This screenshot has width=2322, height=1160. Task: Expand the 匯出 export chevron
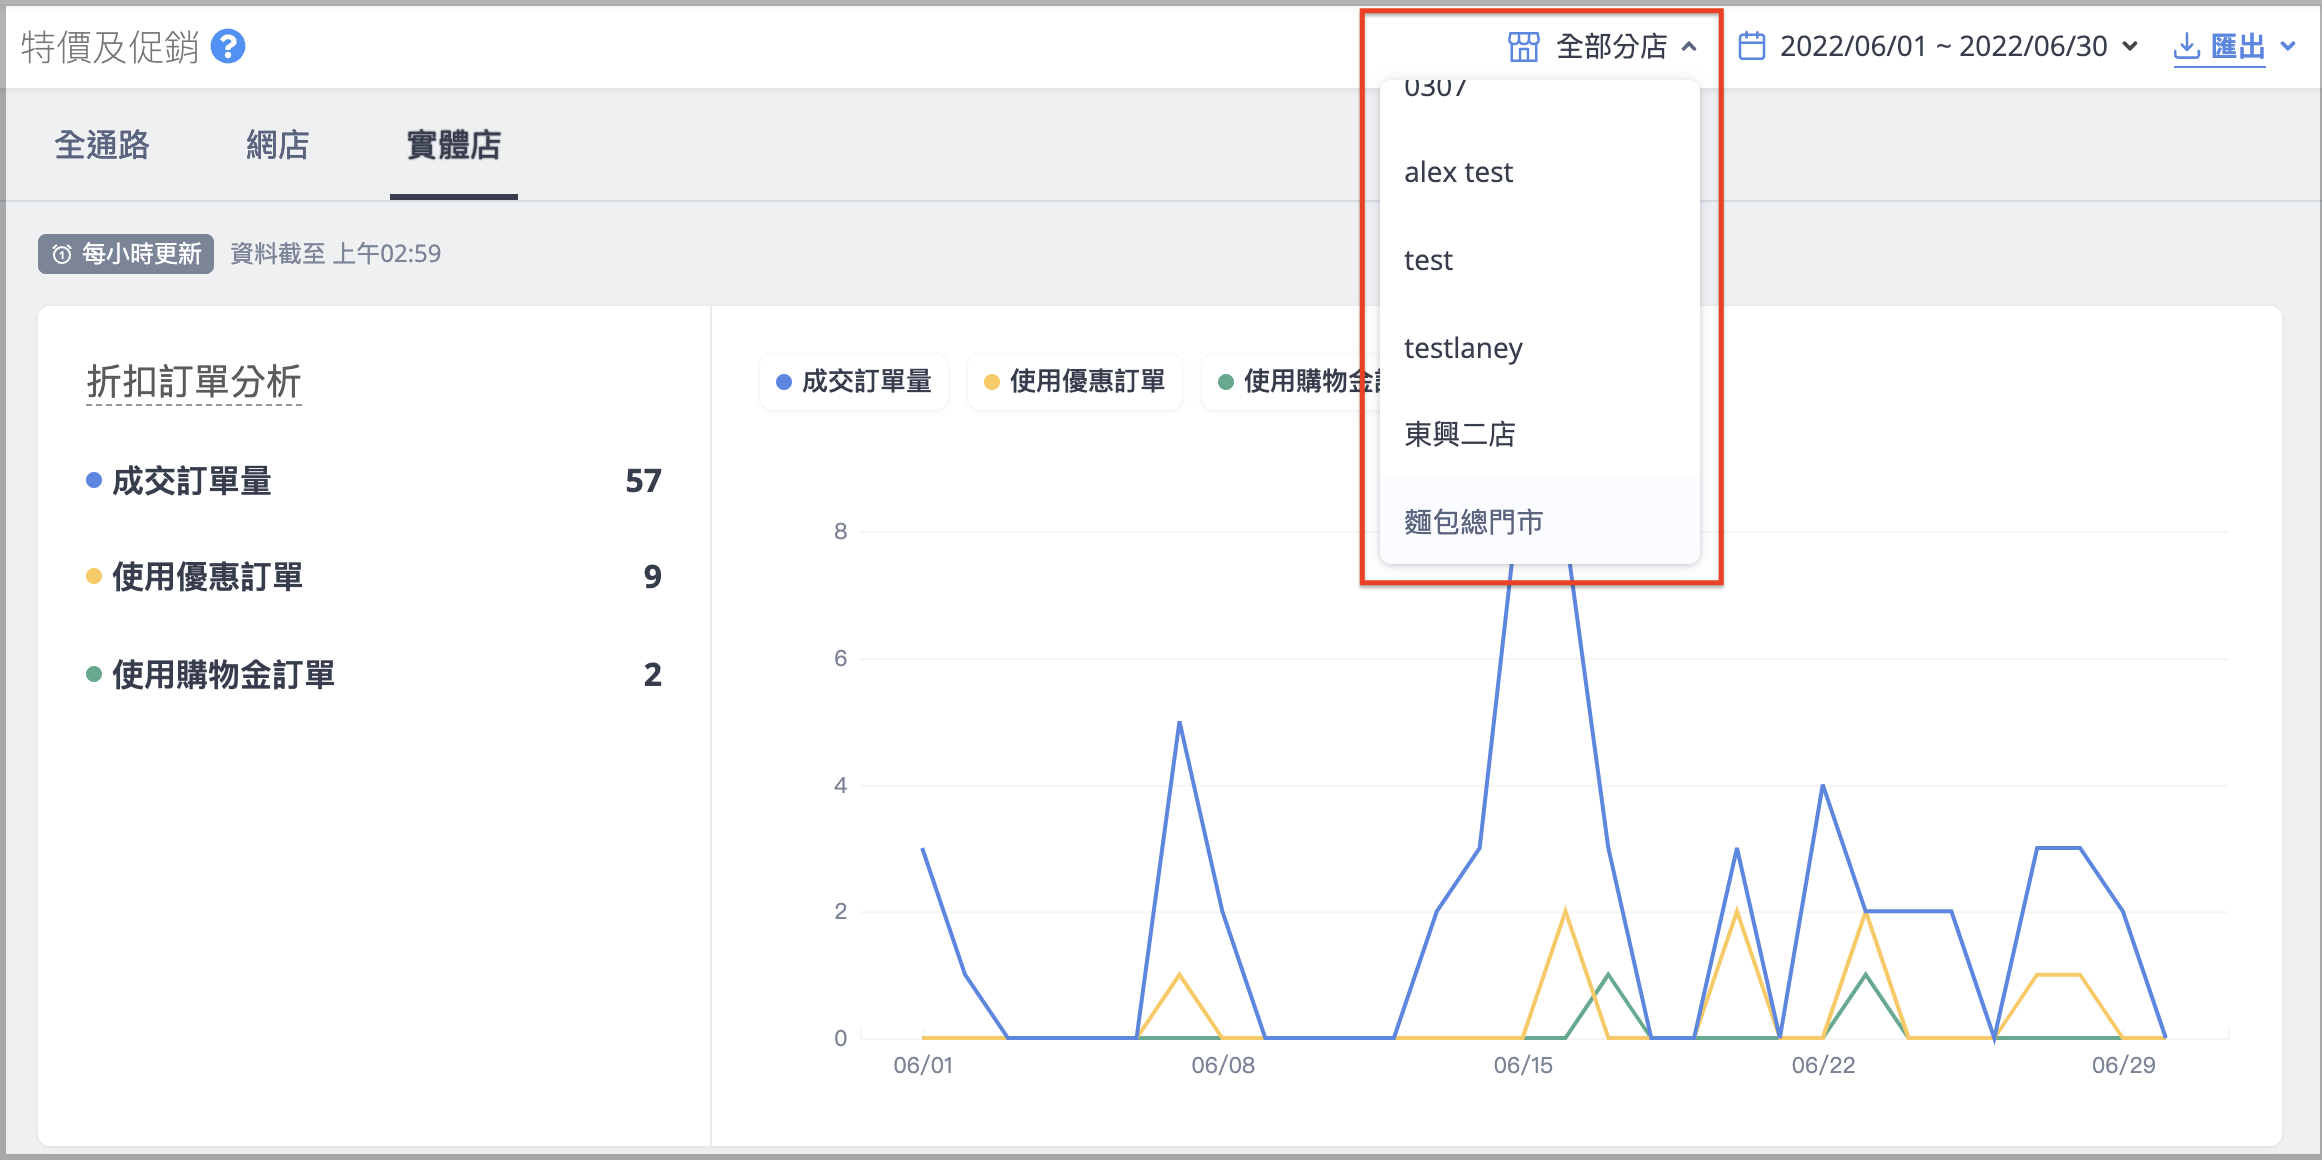tap(2287, 46)
